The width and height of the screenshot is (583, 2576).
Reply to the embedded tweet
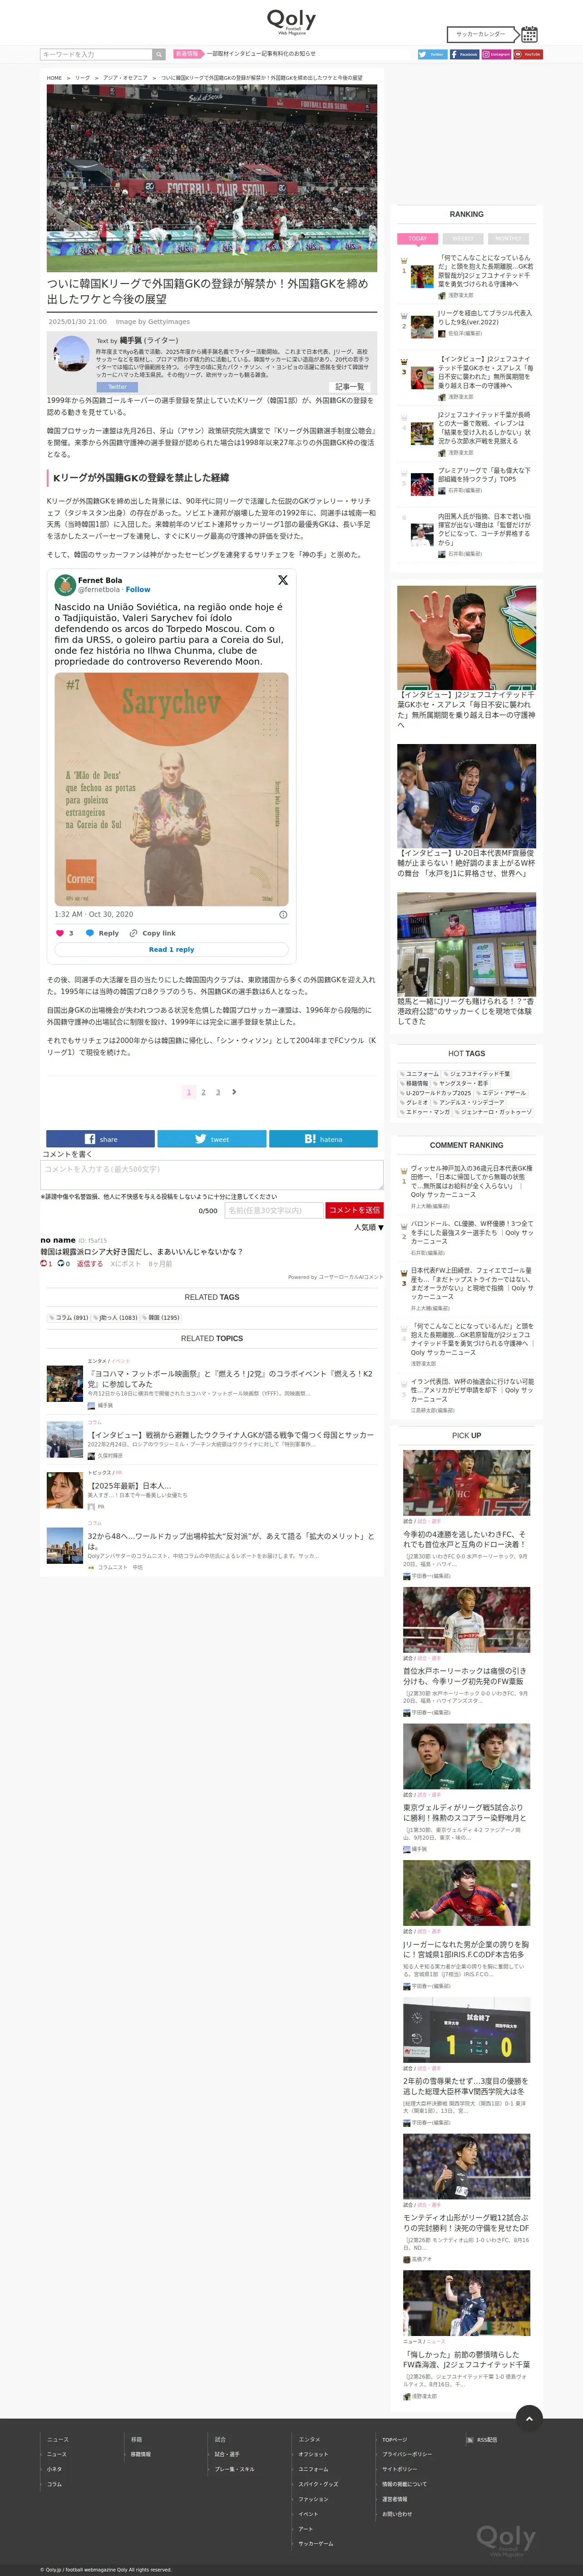pyautogui.click(x=102, y=933)
